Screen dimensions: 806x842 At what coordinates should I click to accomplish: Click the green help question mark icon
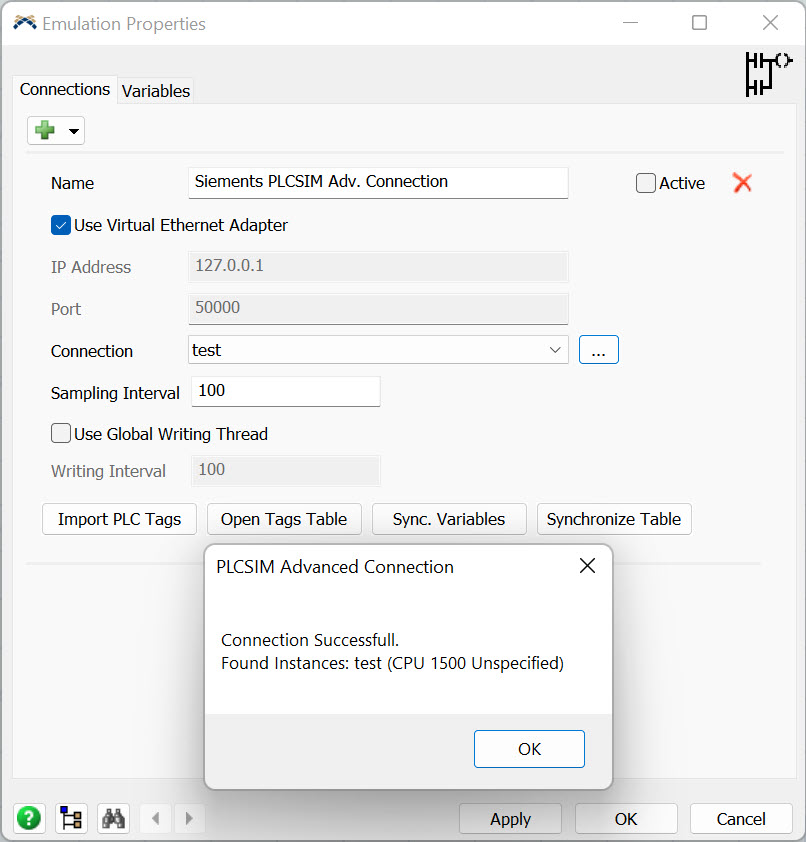pos(30,818)
